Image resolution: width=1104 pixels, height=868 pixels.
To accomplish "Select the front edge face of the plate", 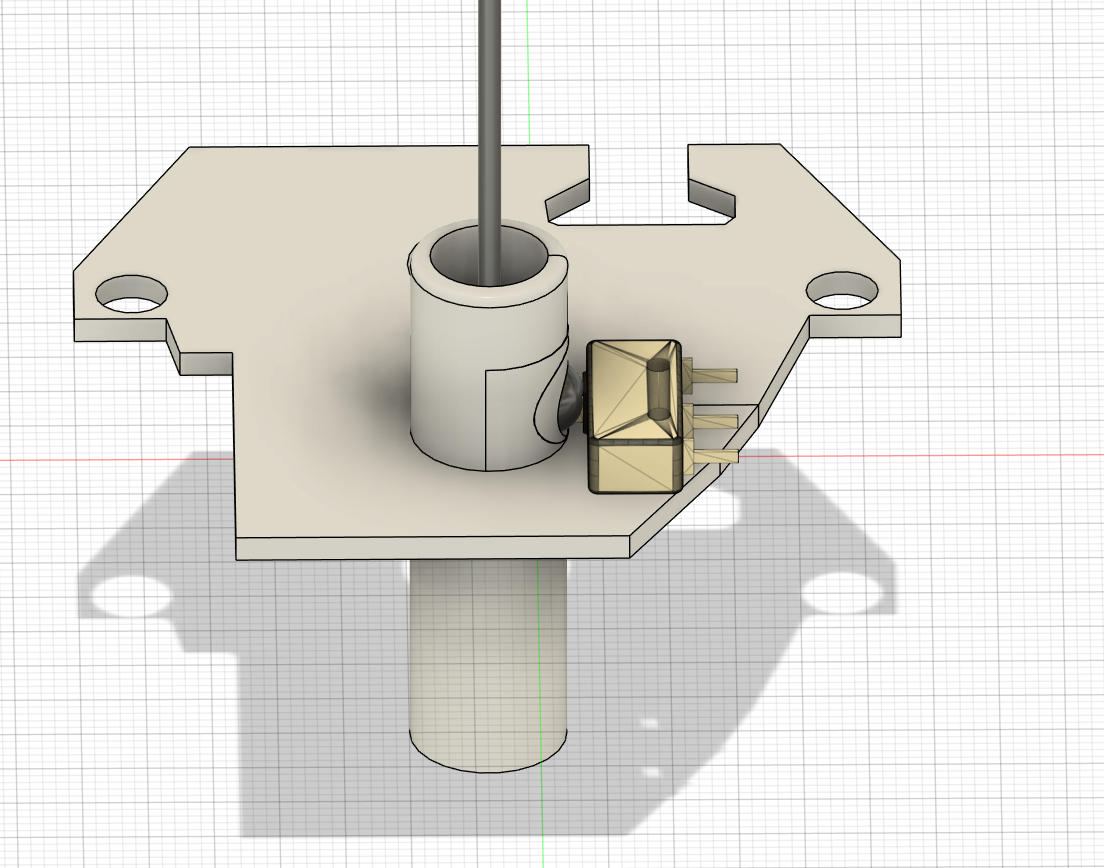I will pos(432,548).
